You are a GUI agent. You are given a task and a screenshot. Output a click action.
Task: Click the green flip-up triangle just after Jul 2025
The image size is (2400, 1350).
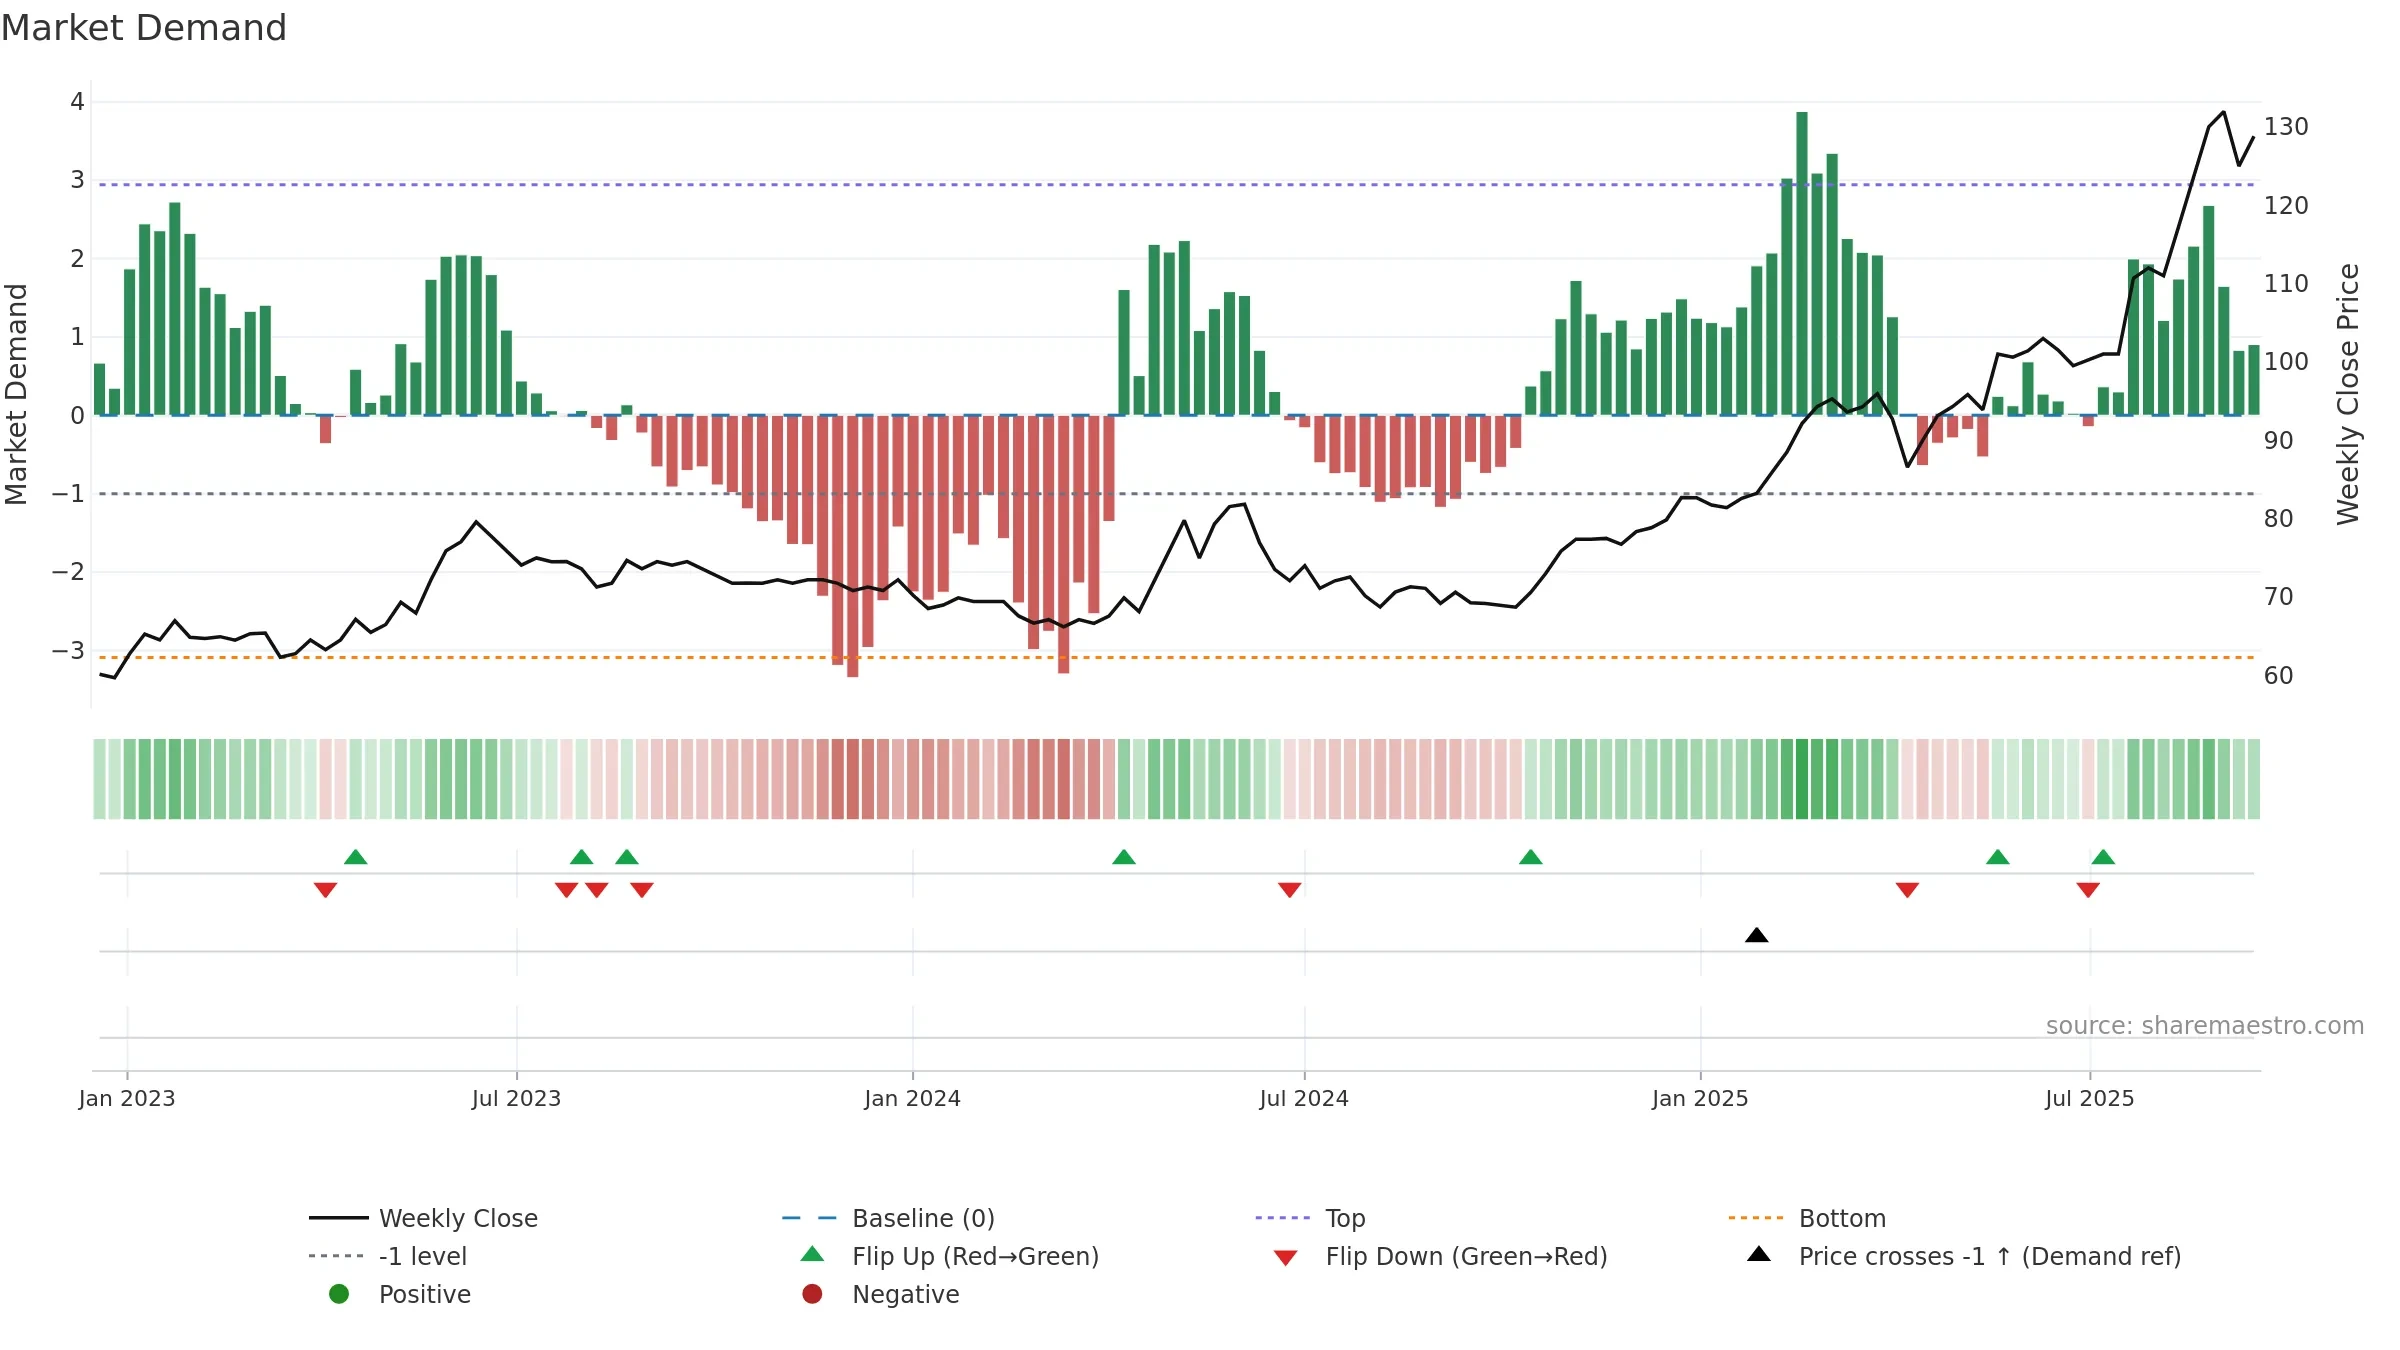tap(2103, 857)
